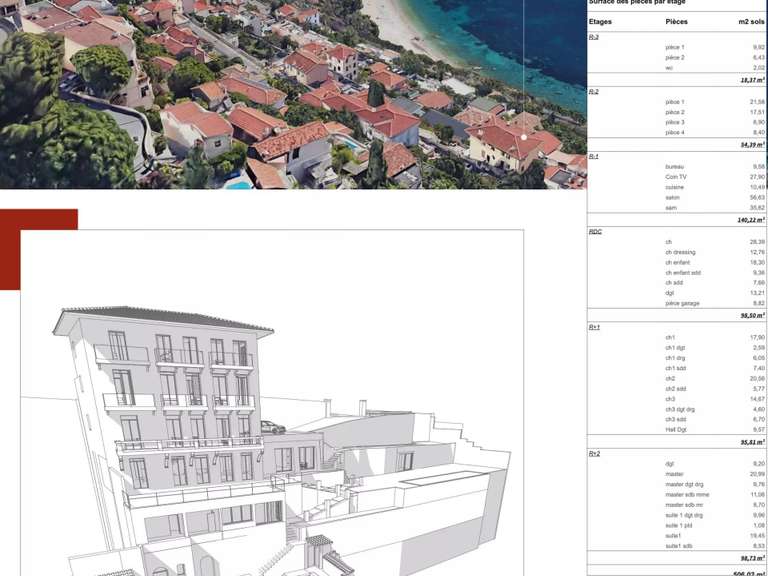Click the 'ch1 drg' entry
This screenshot has width=768, height=576.
(675, 358)
